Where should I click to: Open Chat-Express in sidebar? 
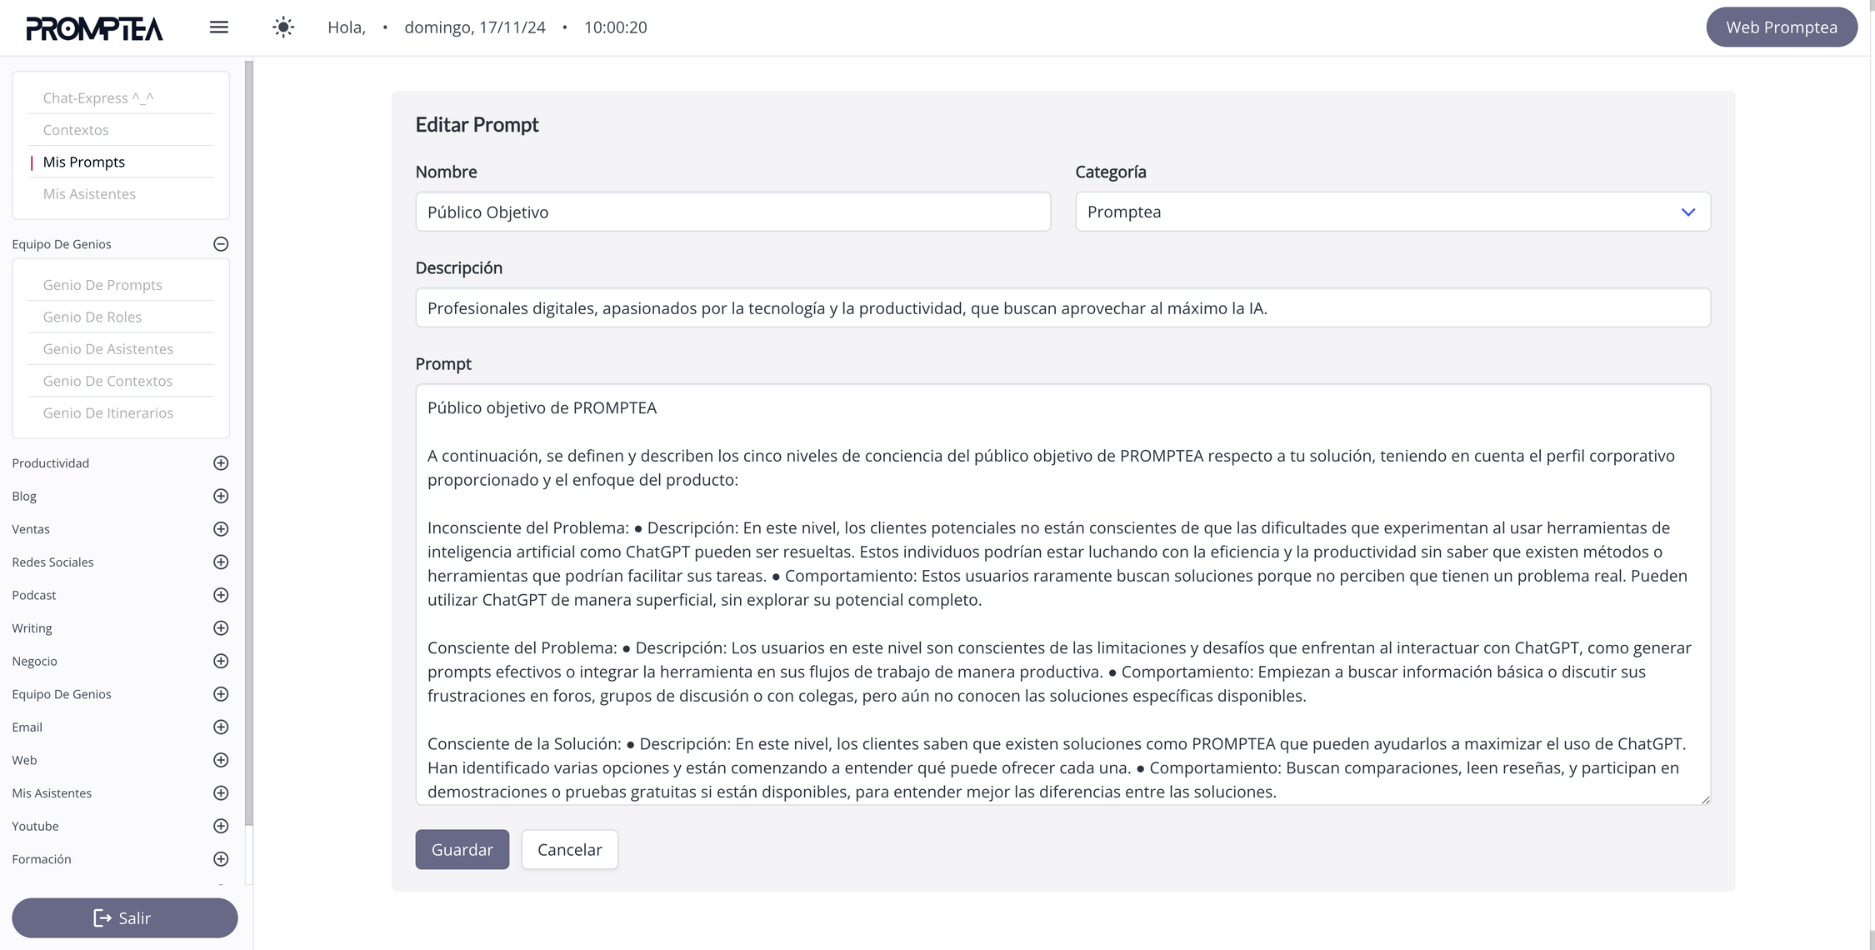pos(98,98)
